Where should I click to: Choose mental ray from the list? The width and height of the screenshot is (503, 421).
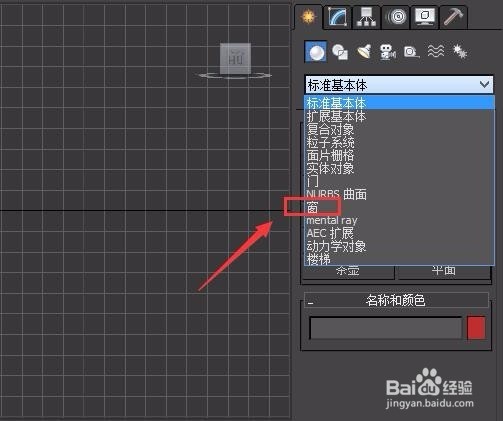tap(399, 220)
